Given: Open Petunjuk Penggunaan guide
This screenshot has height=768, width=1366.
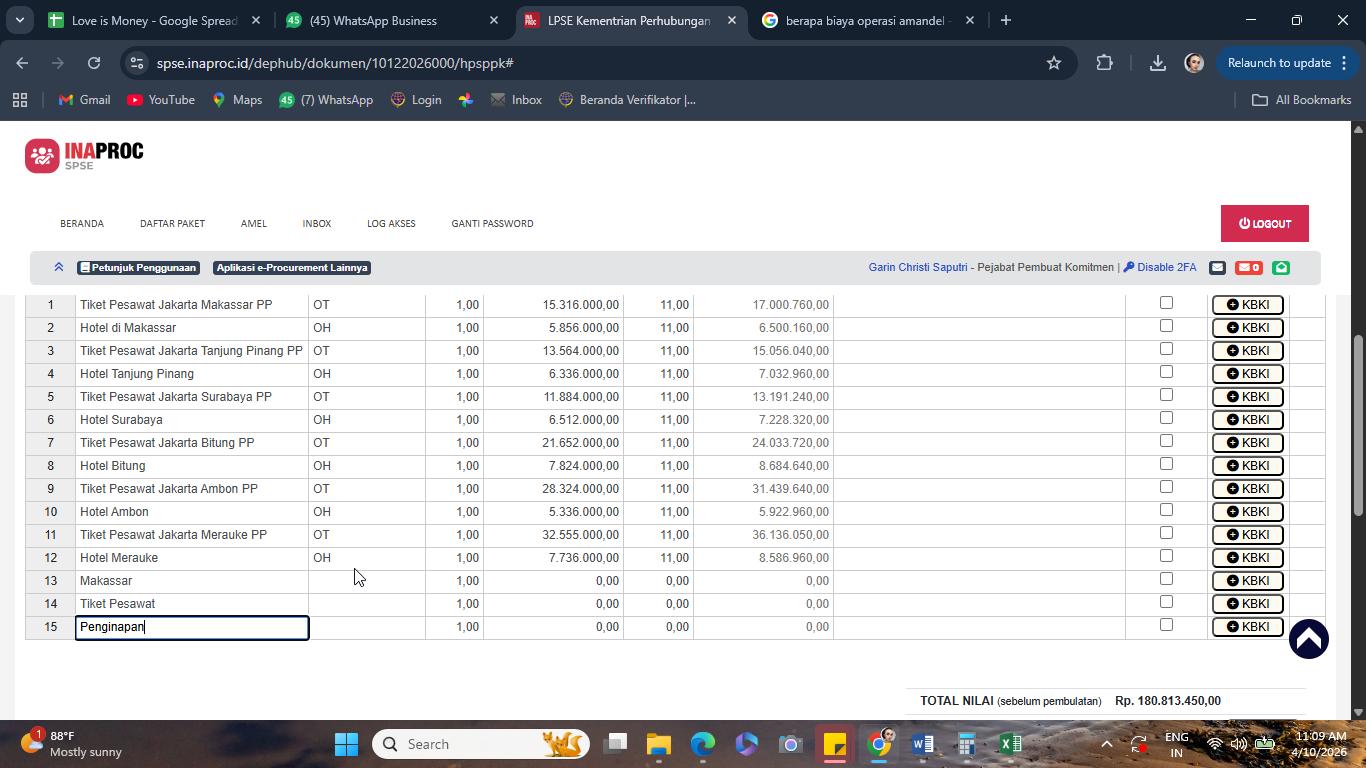Looking at the screenshot, I should tap(138, 267).
